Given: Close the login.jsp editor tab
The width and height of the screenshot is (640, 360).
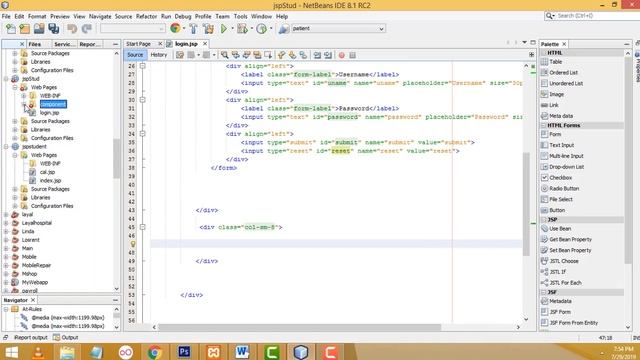Looking at the screenshot, I should click(x=205, y=44).
